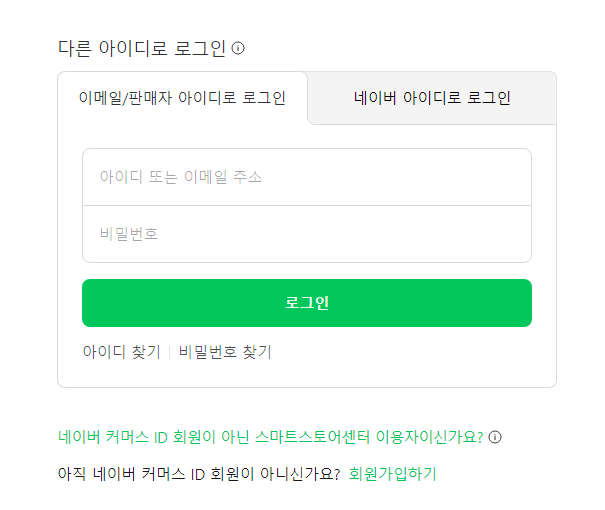Viewport: 605px width, 510px height.
Task: Follow the 비밀번호 찾기 link
Action: pos(225,352)
